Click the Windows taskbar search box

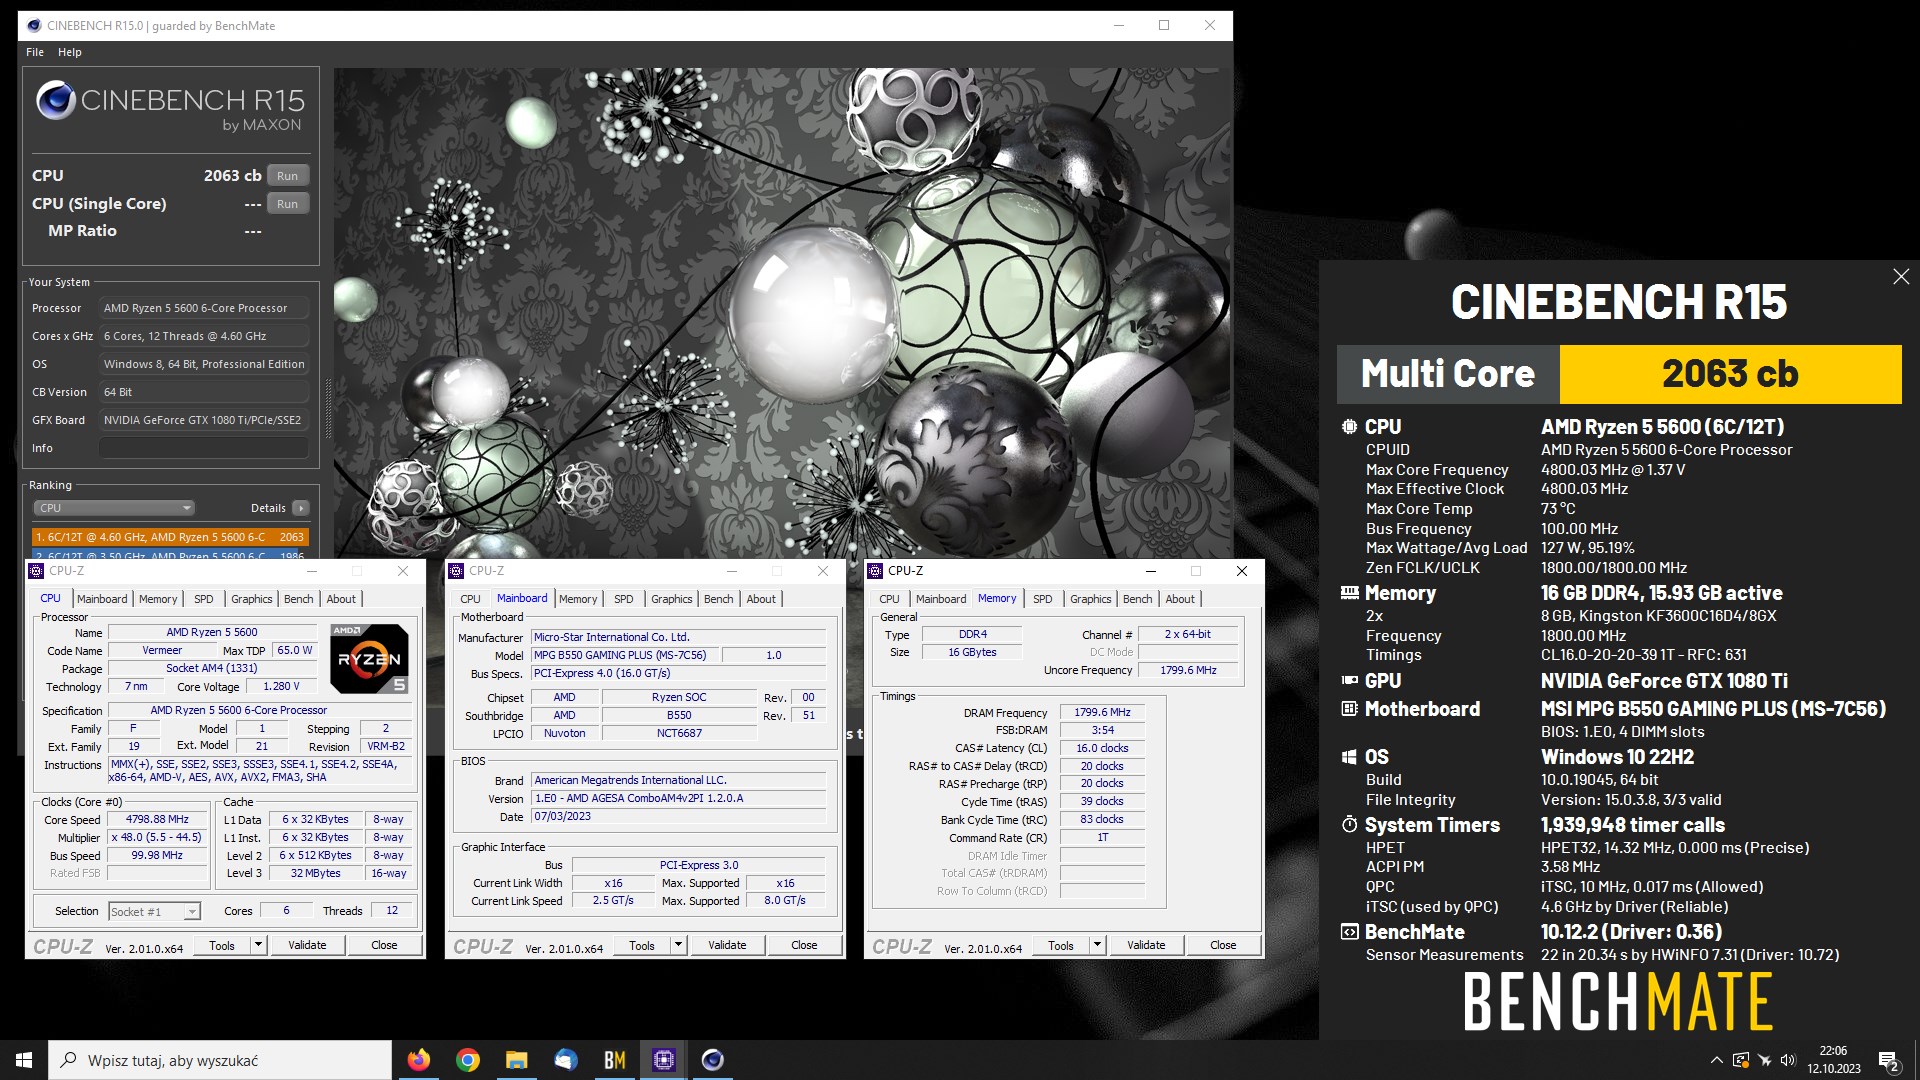pyautogui.click(x=220, y=1060)
